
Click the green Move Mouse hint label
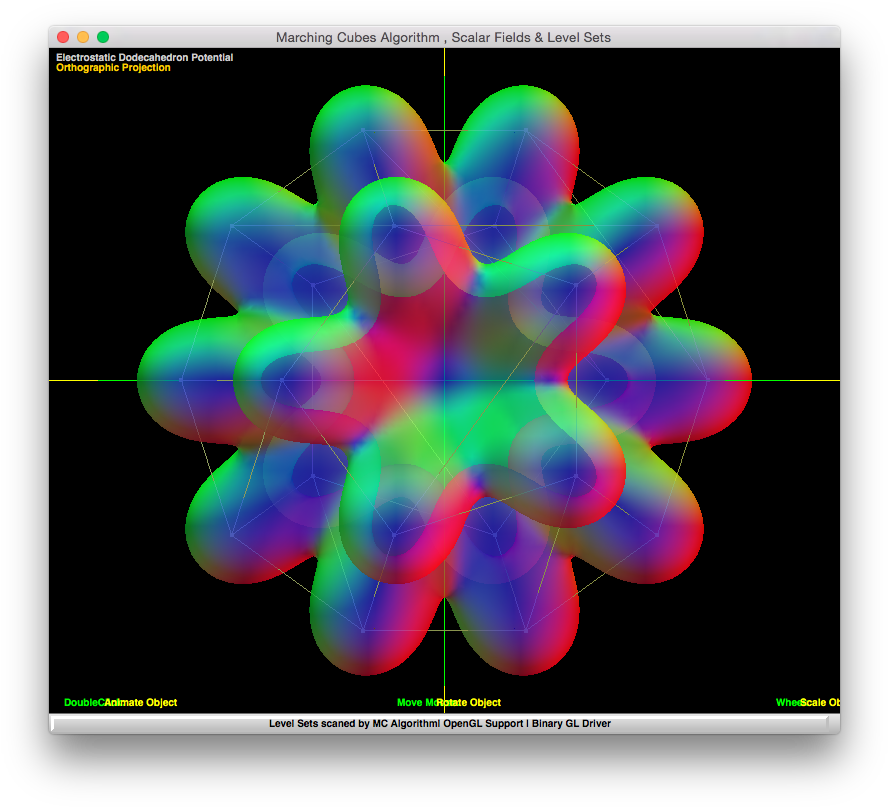414,703
